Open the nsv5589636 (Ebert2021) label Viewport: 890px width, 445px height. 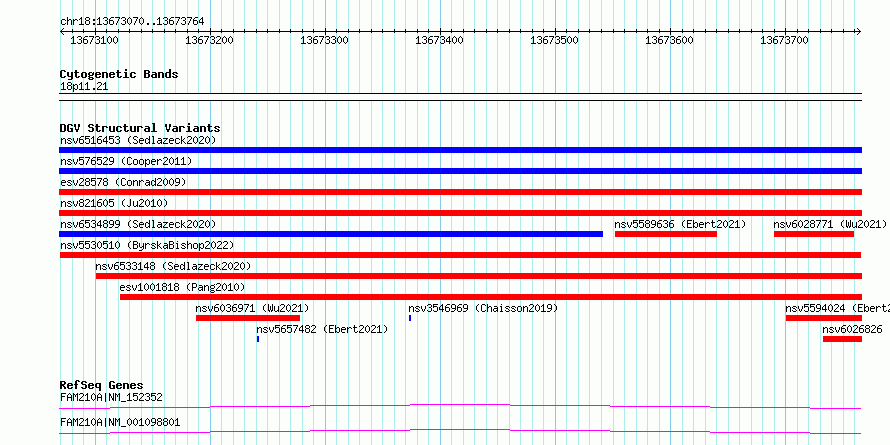pyautogui.click(x=680, y=224)
